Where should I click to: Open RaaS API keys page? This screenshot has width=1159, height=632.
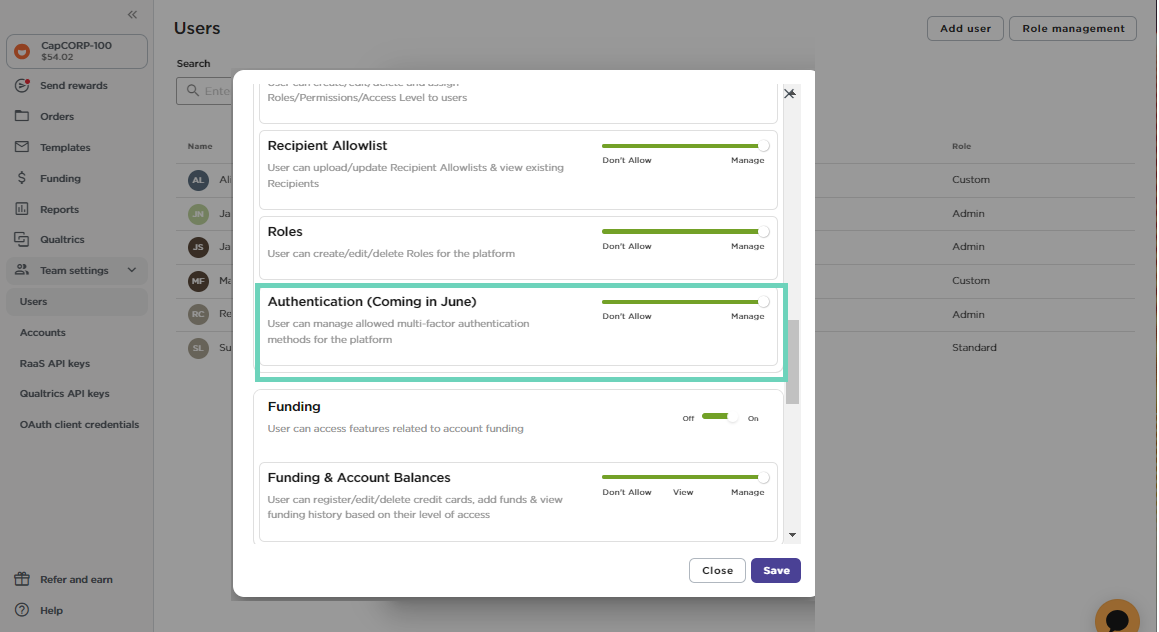click(x=55, y=363)
